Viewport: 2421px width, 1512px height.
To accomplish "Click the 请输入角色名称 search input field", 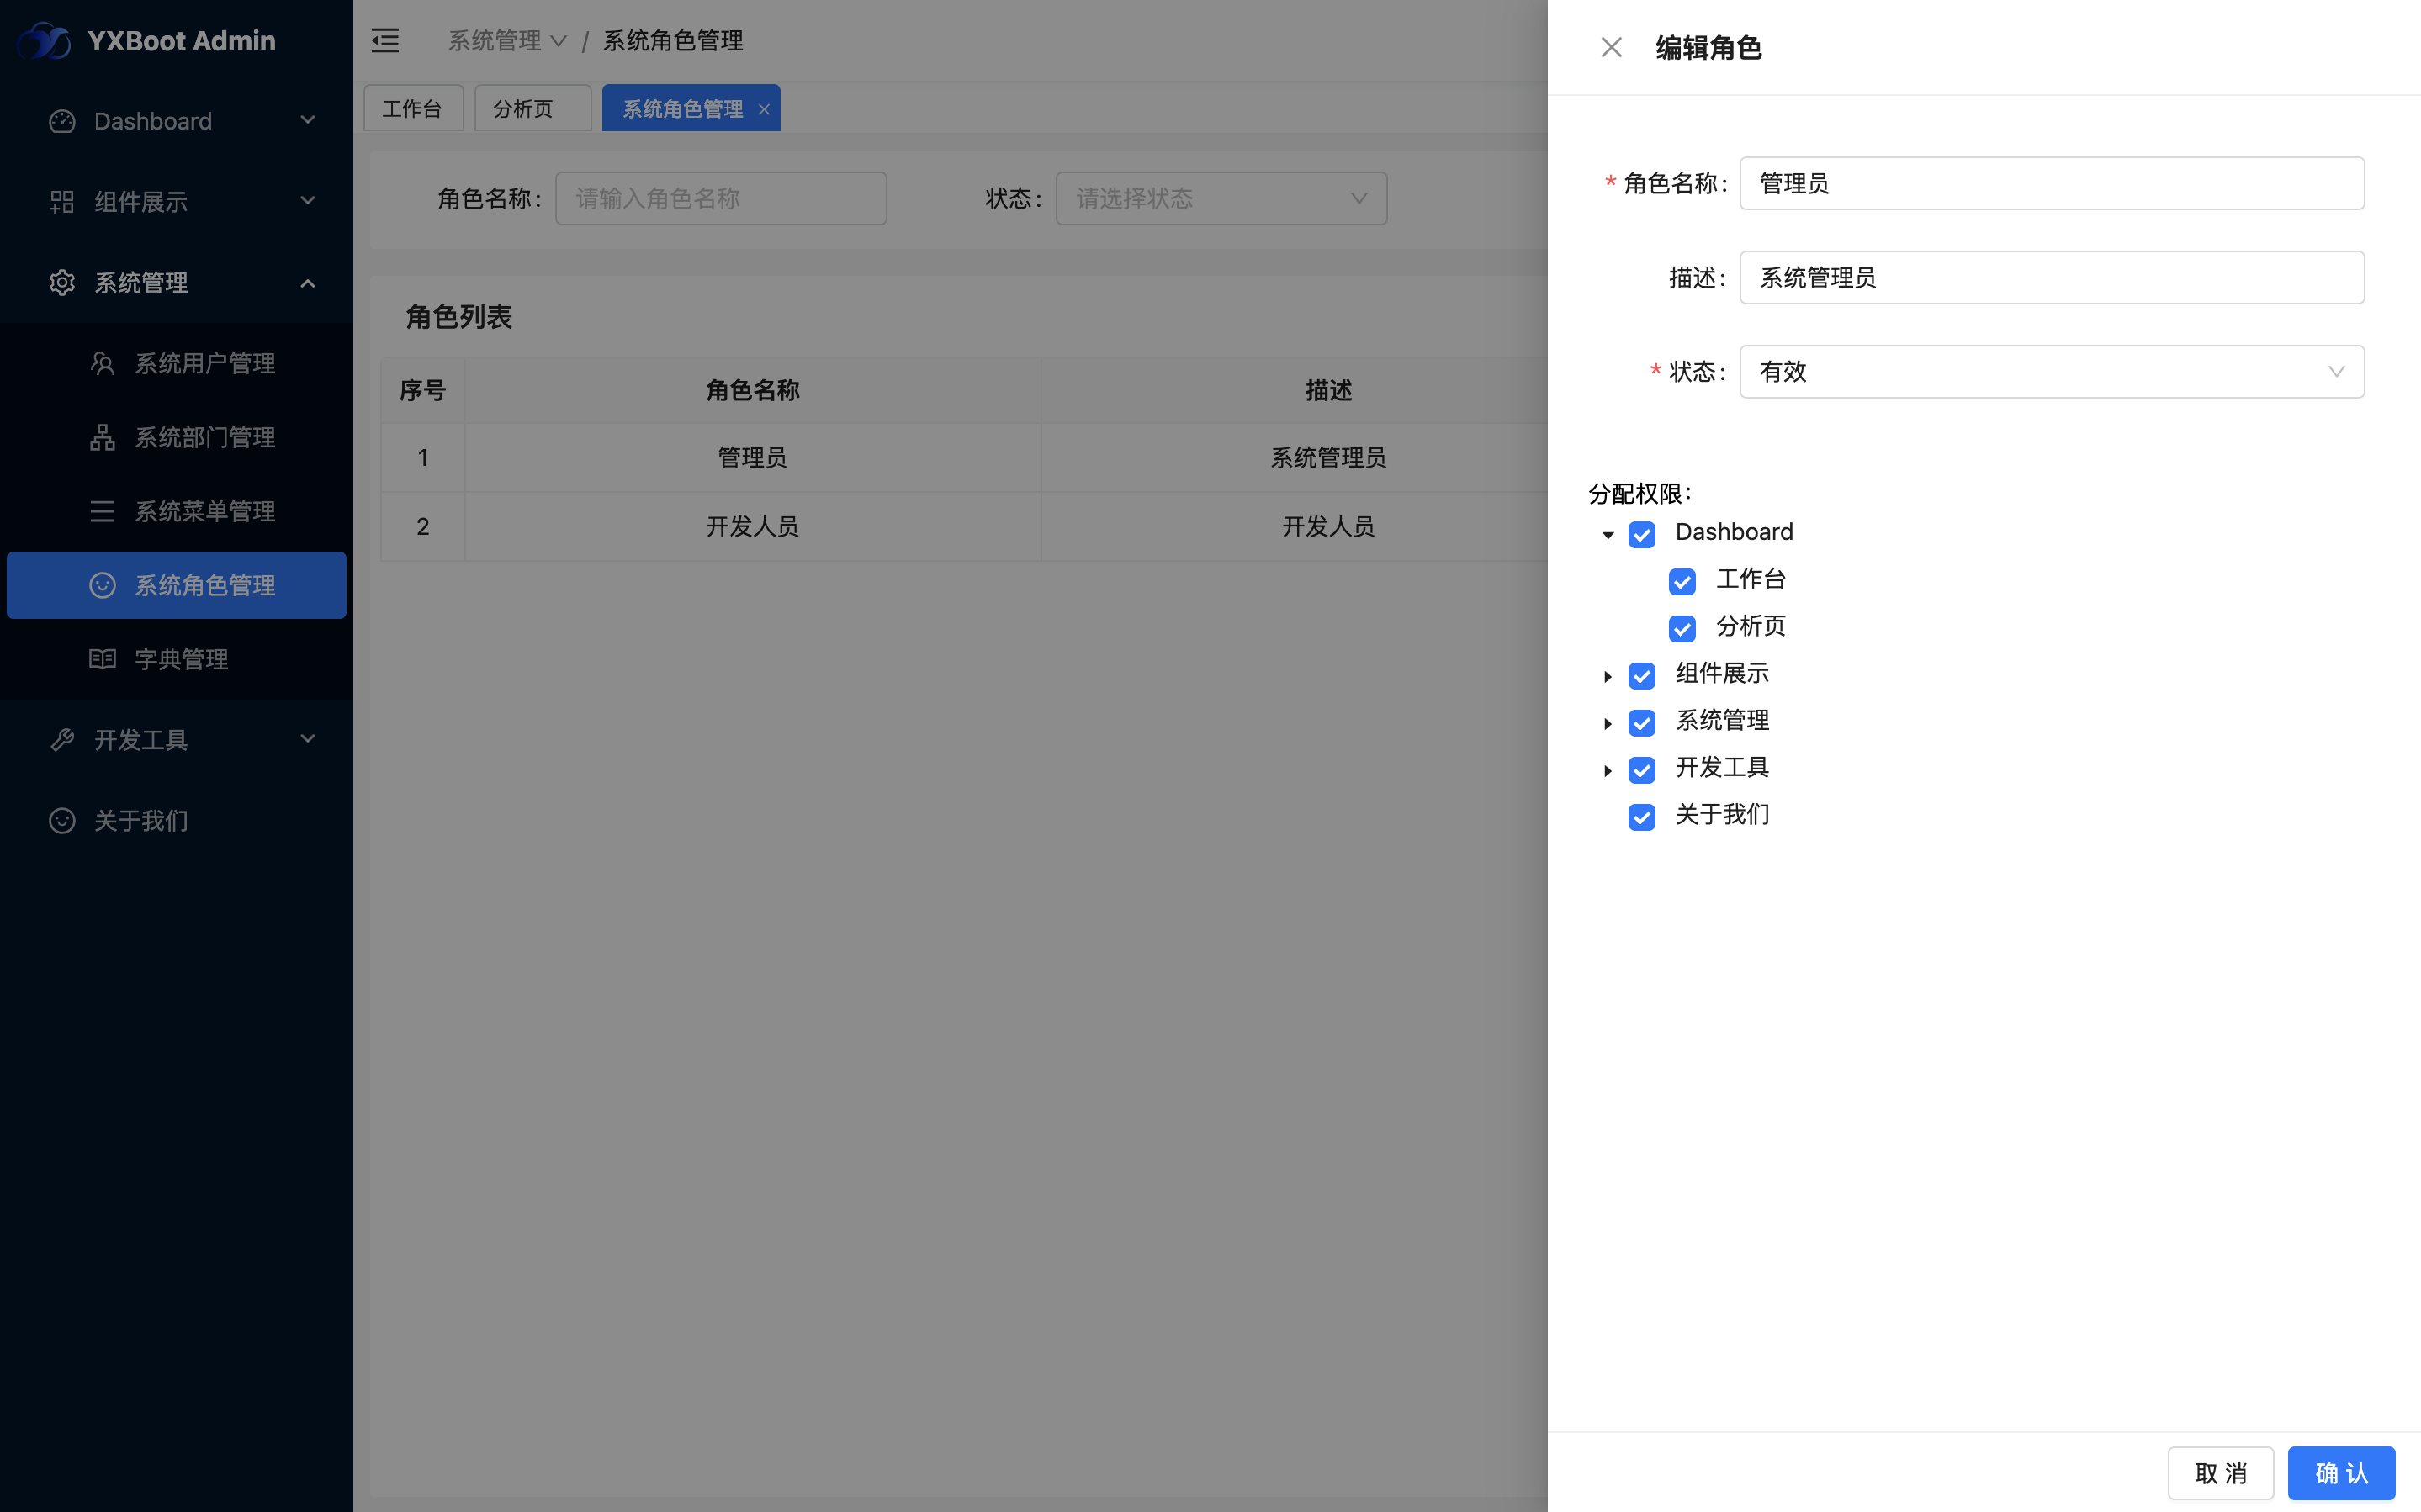I will tap(720, 198).
